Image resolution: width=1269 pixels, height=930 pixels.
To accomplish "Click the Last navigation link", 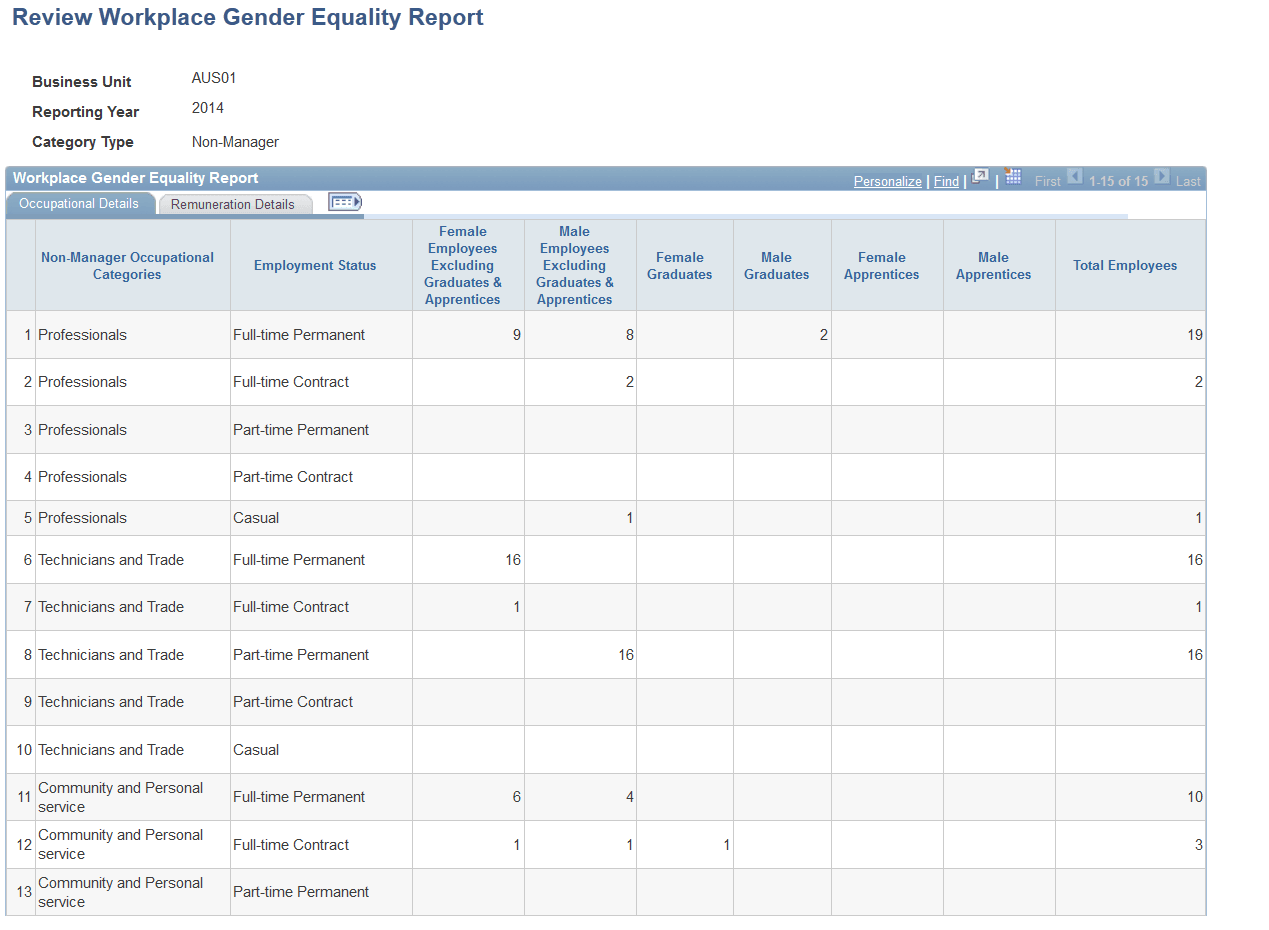I will [1188, 181].
